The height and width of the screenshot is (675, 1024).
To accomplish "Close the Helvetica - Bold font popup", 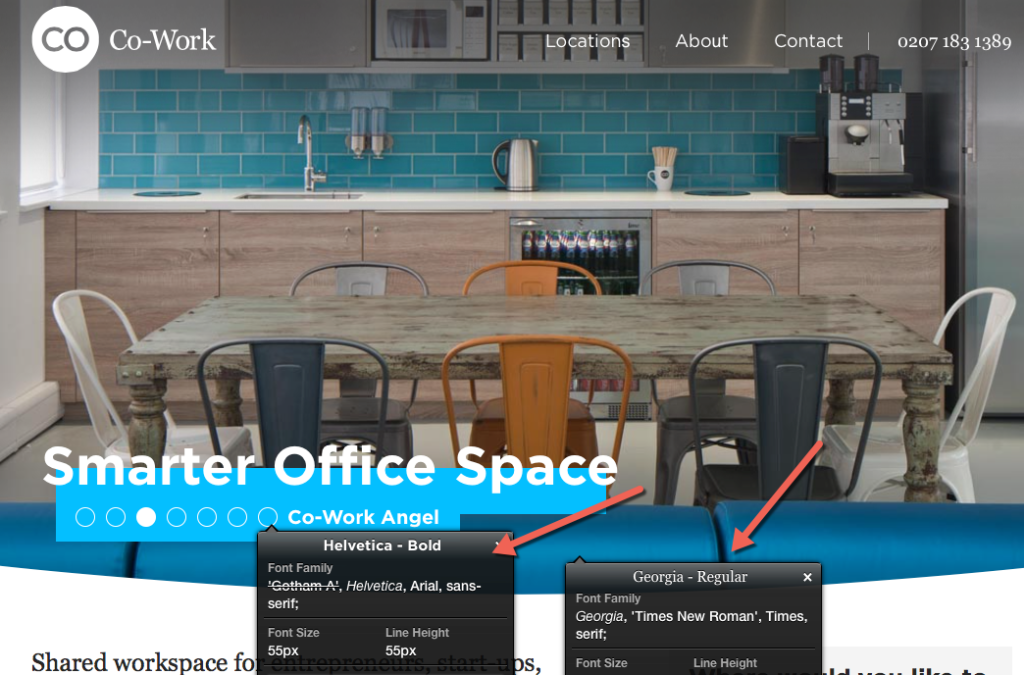I will coord(498,545).
